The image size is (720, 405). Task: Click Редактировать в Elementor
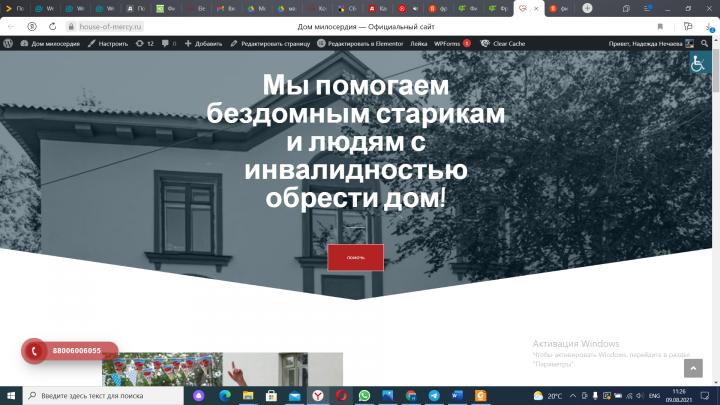pyautogui.click(x=360, y=44)
